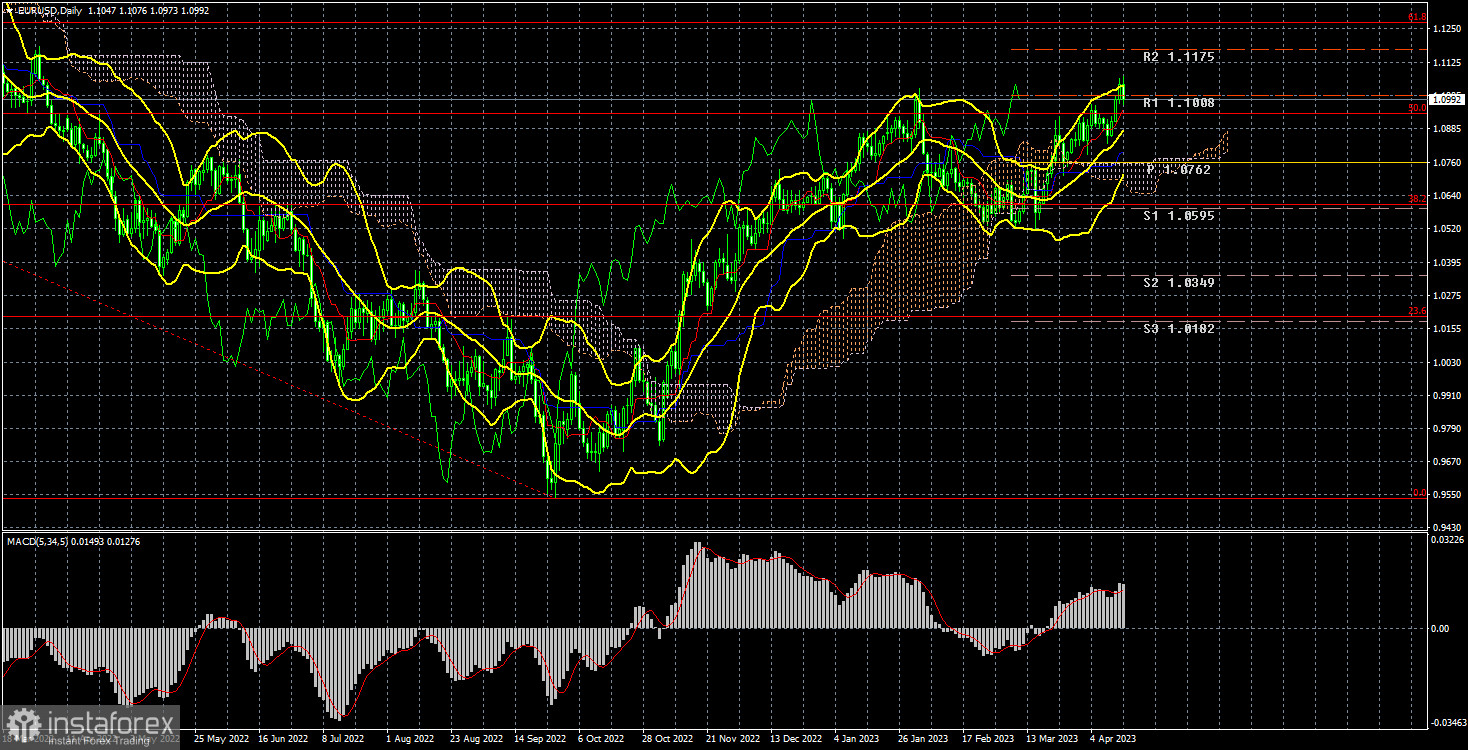Click the 61.8 Fibonacci level label
The height and width of the screenshot is (750, 1468).
1417,17
